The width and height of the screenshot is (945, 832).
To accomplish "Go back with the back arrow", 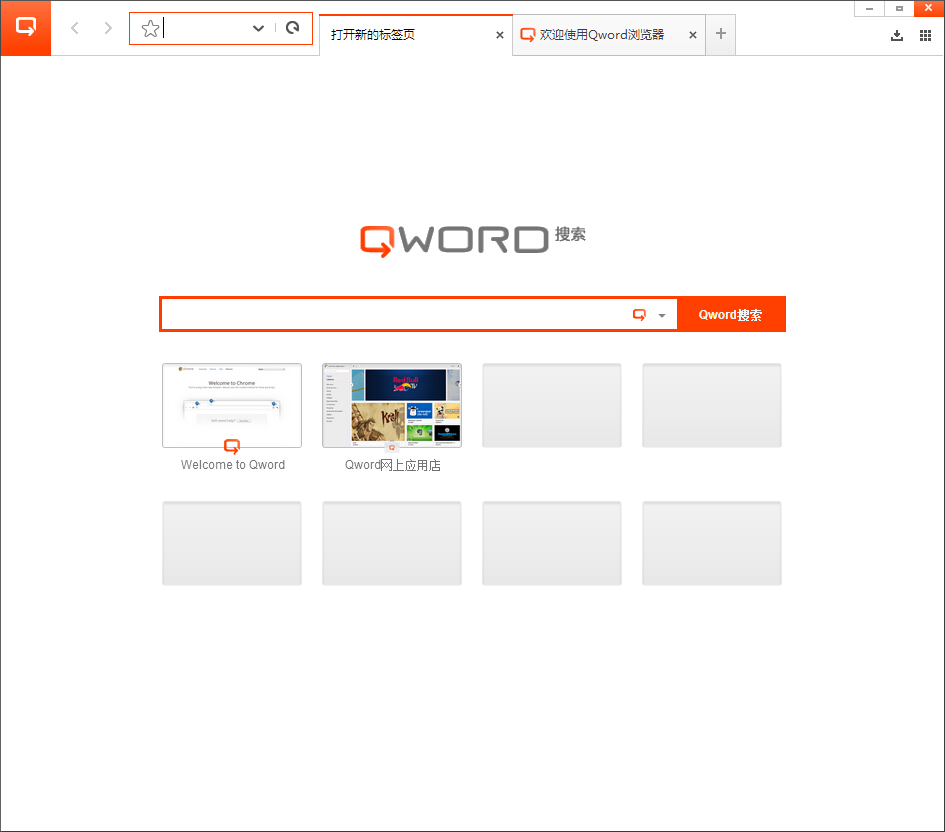I will coord(75,28).
